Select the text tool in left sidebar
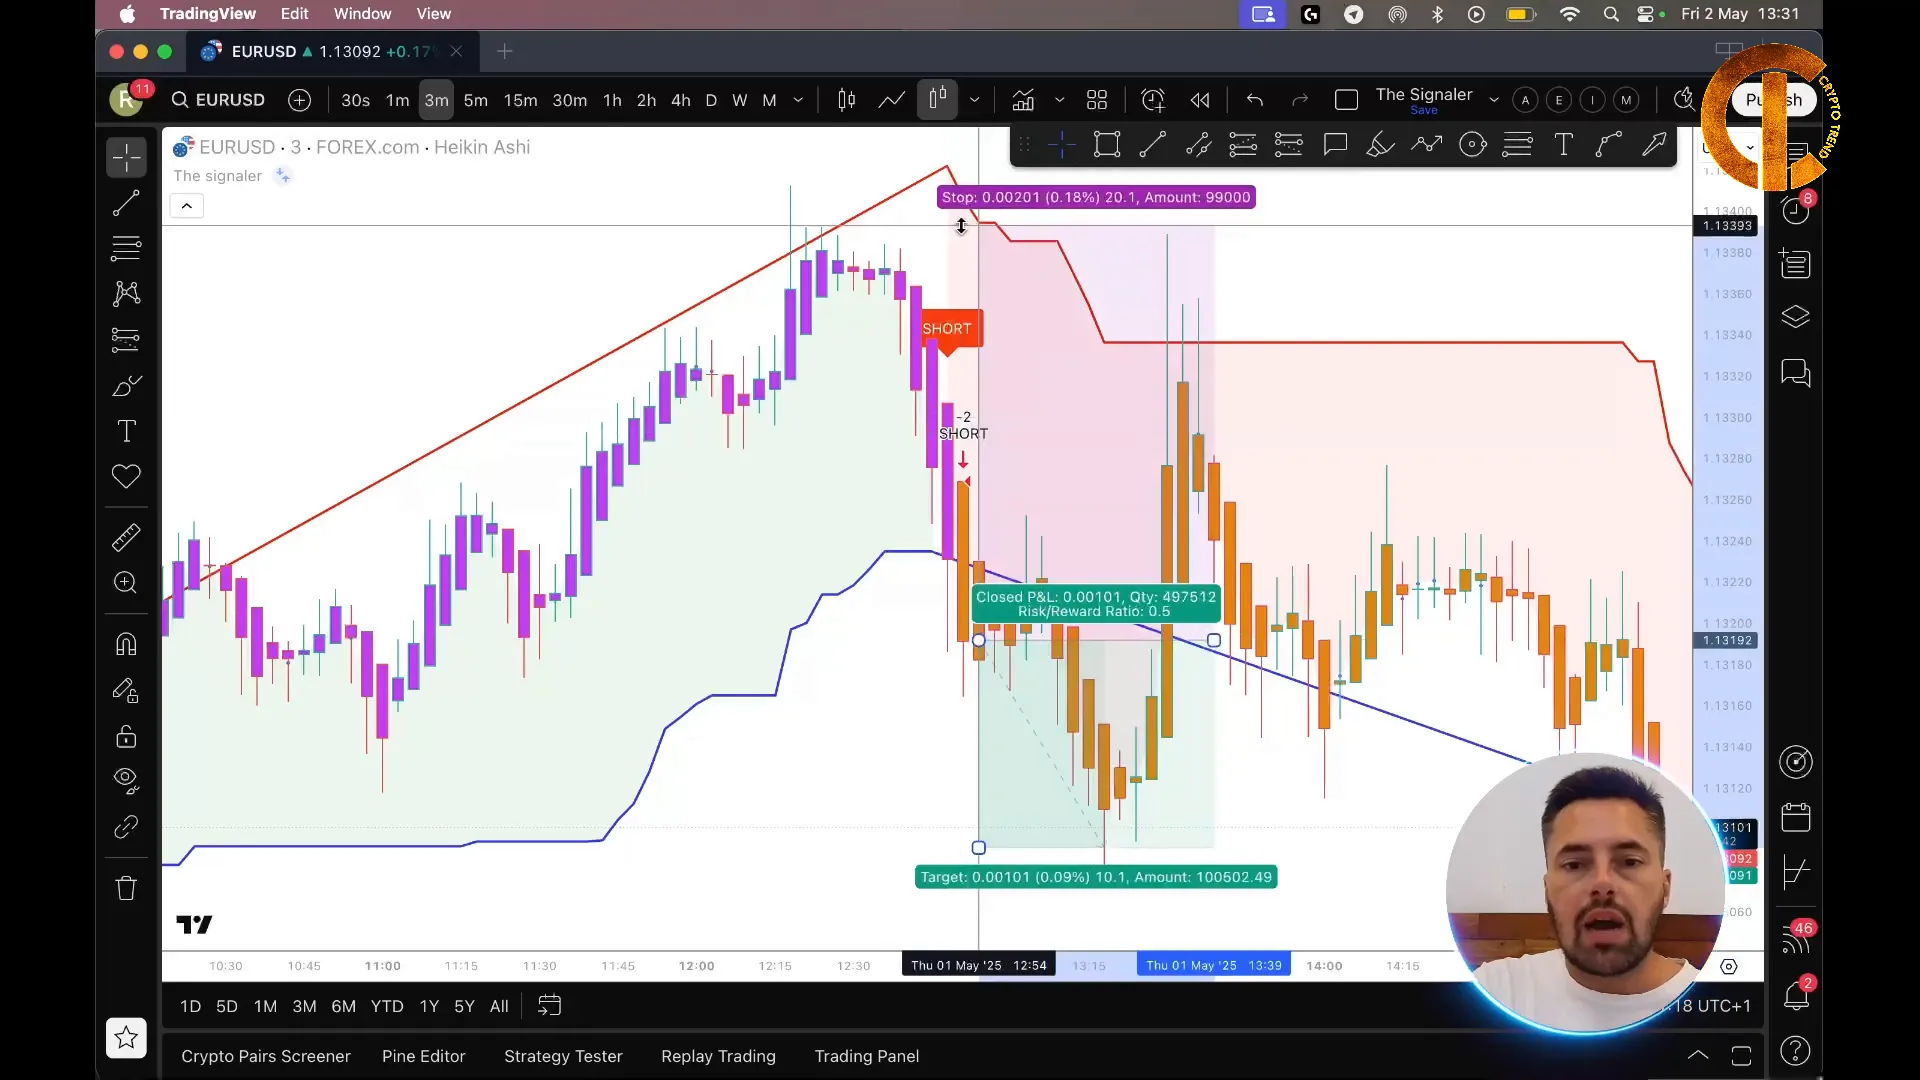The width and height of the screenshot is (1920, 1080). coord(126,431)
